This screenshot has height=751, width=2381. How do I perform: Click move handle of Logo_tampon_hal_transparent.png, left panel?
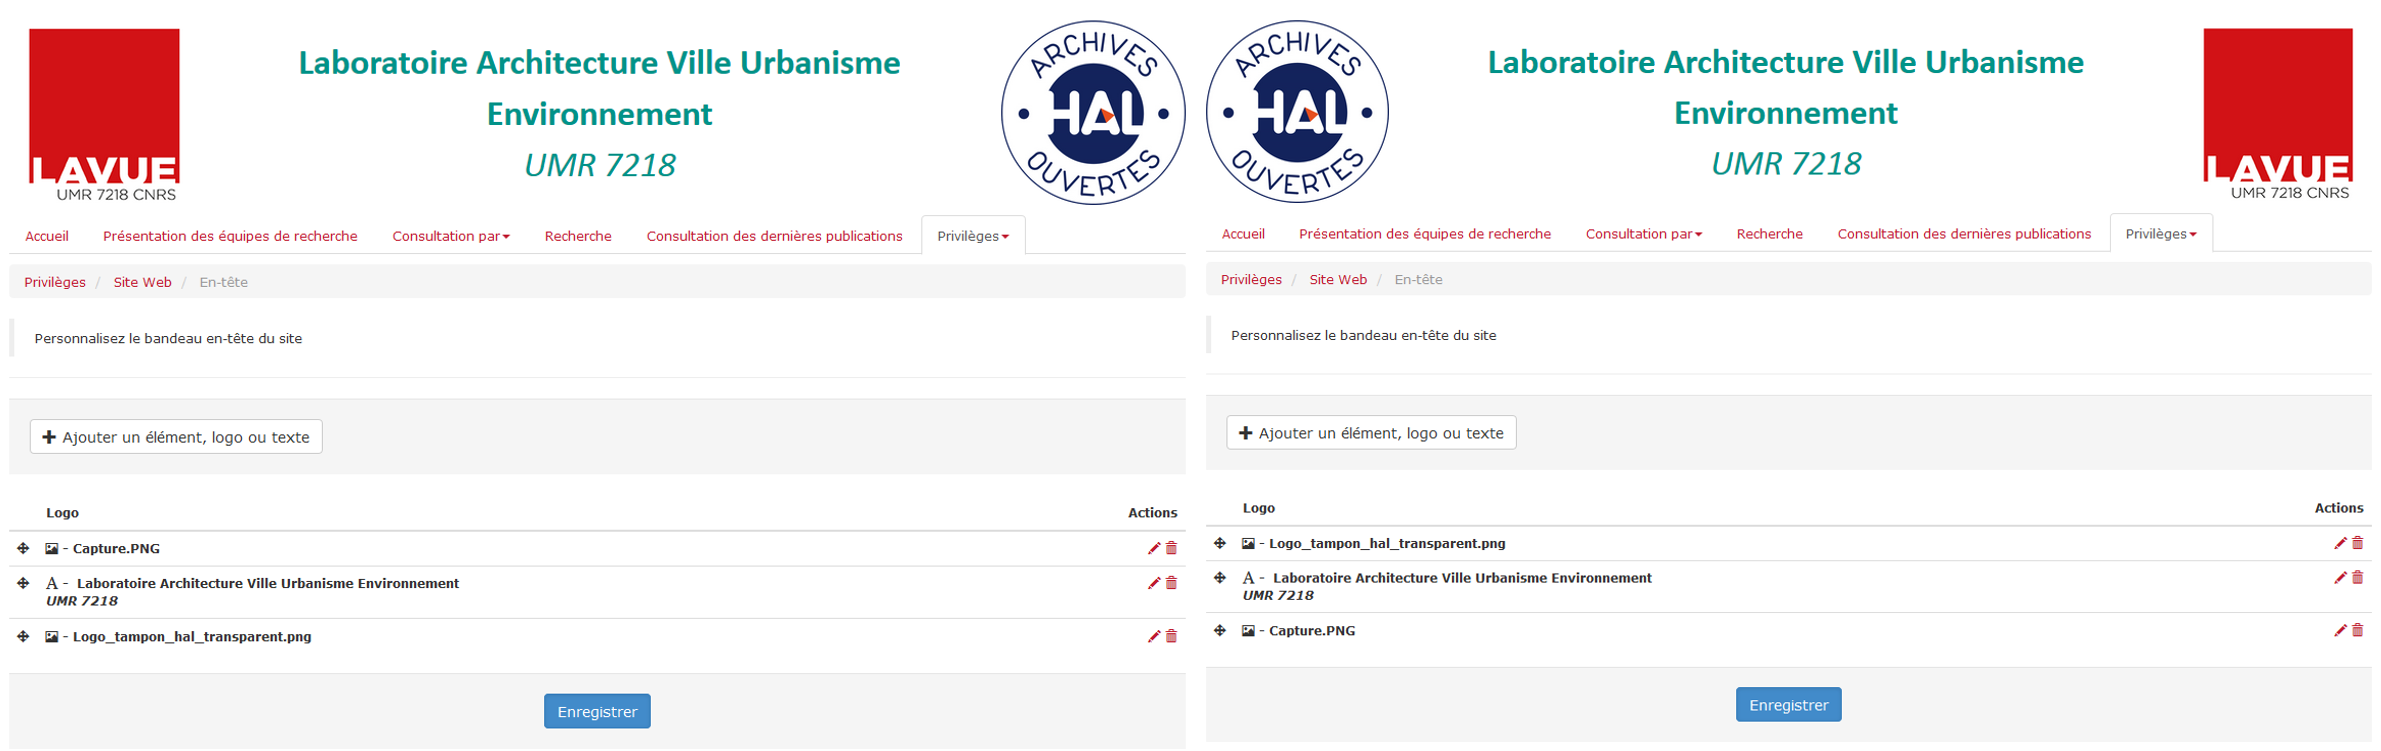(23, 636)
